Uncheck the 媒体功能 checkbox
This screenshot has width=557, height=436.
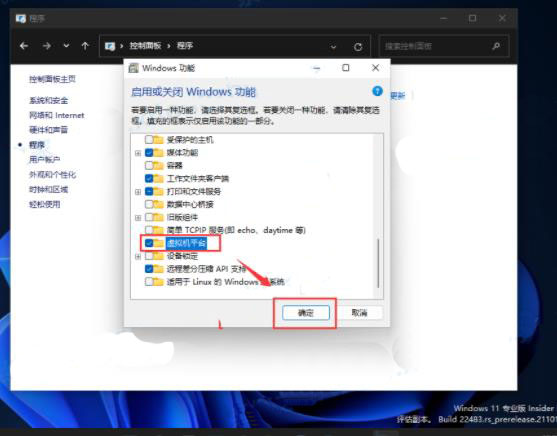[149, 153]
